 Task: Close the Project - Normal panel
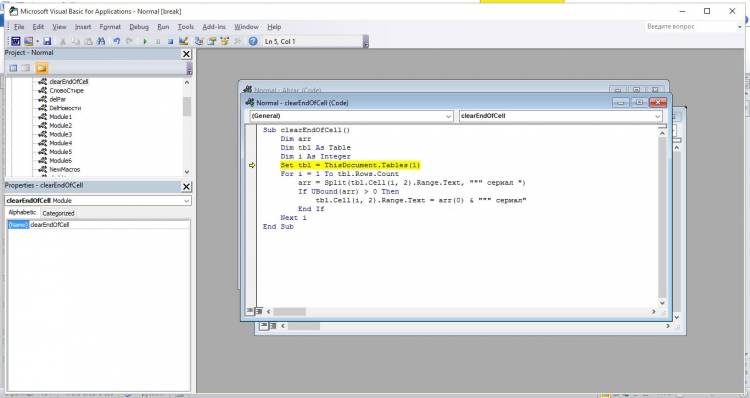pos(187,54)
